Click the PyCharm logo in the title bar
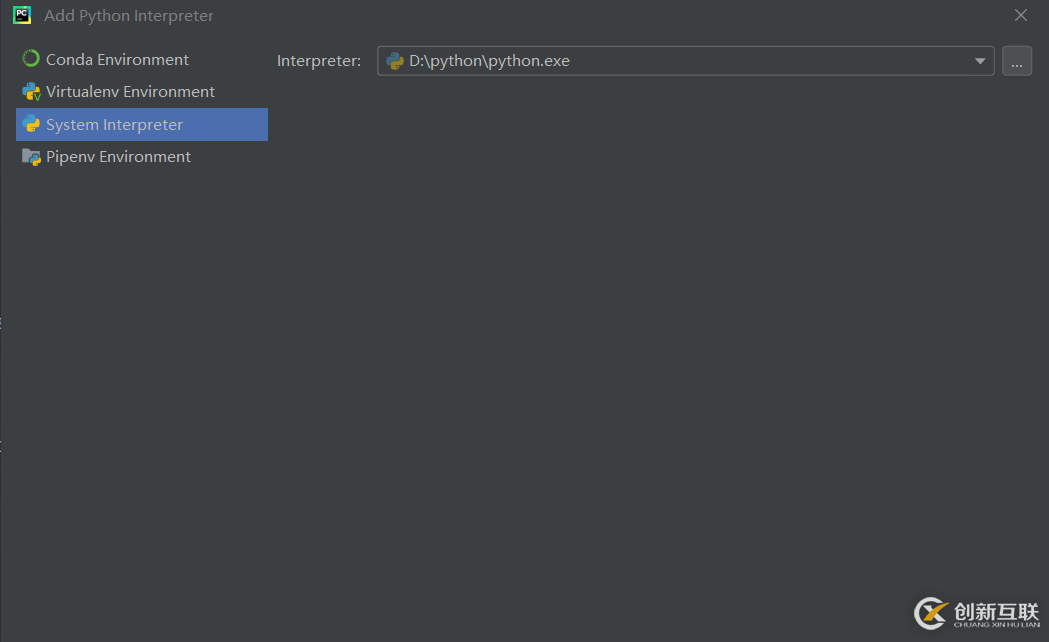 [x=22, y=15]
